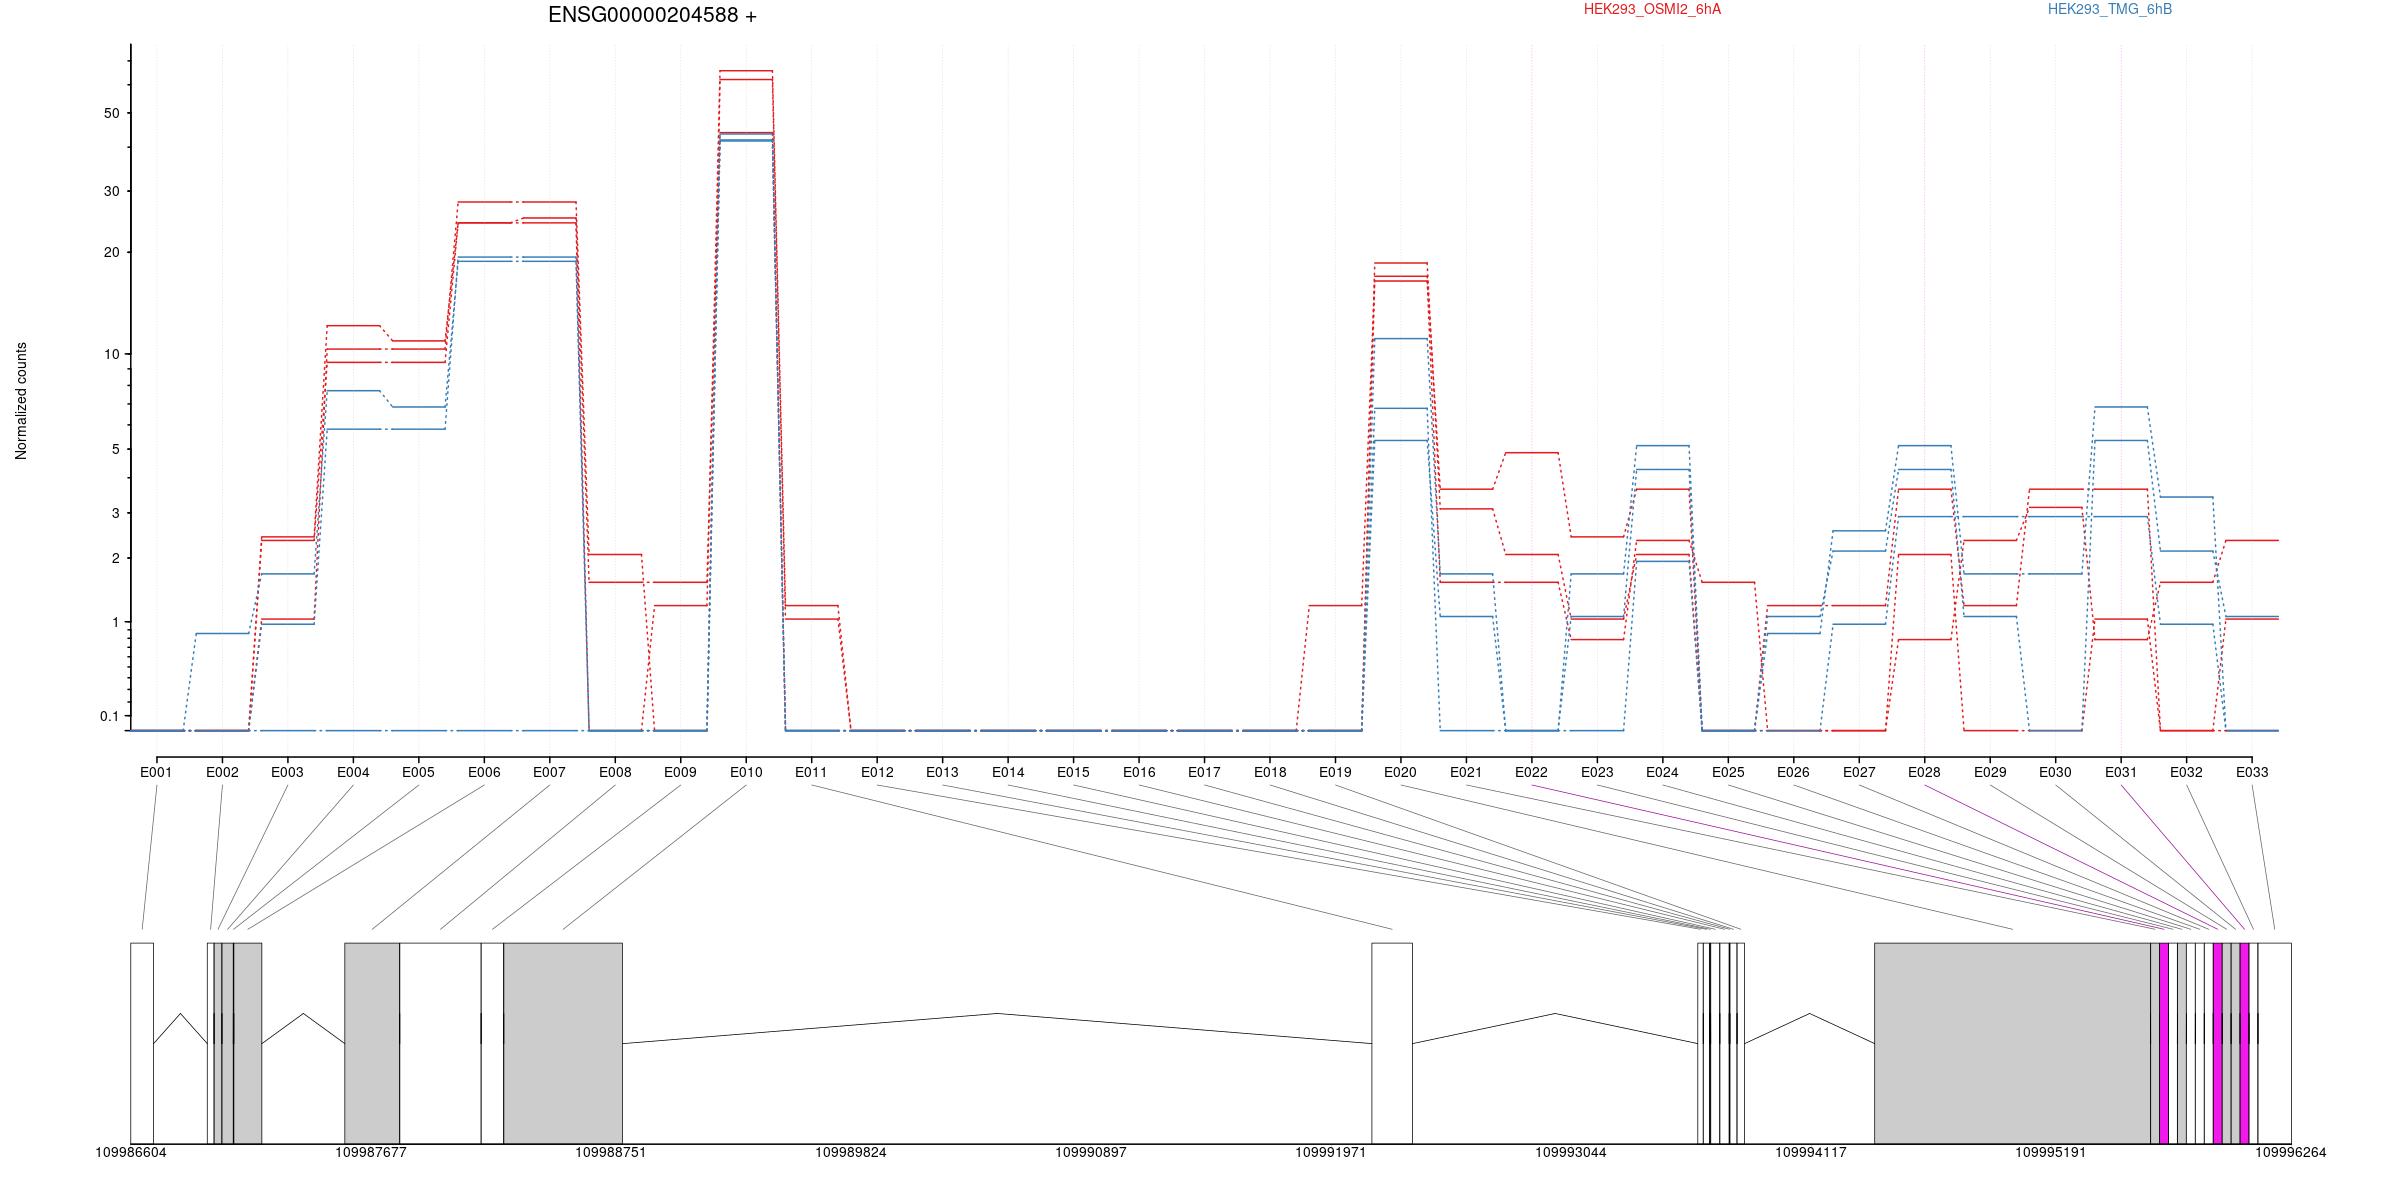Click exon label E028
2400x1200 pixels.
tap(1924, 772)
